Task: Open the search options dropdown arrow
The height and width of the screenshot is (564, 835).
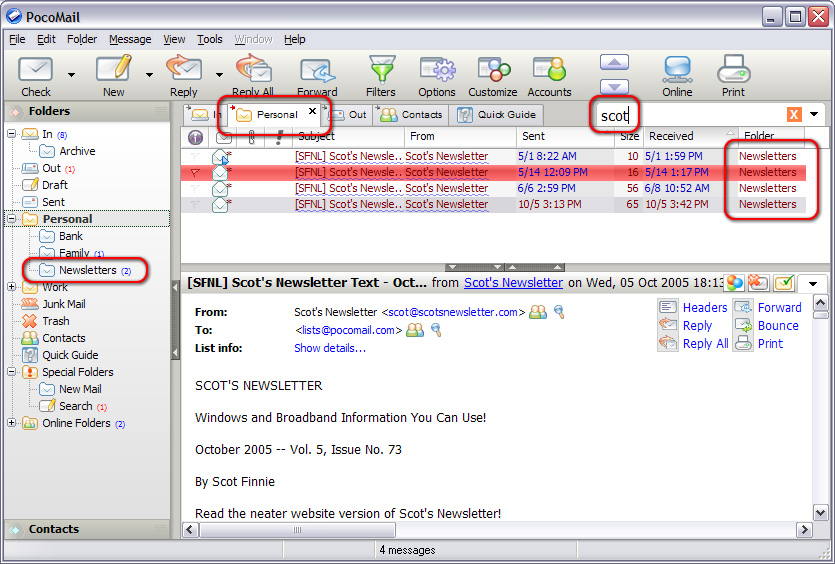Action: pyautogui.click(x=814, y=115)
